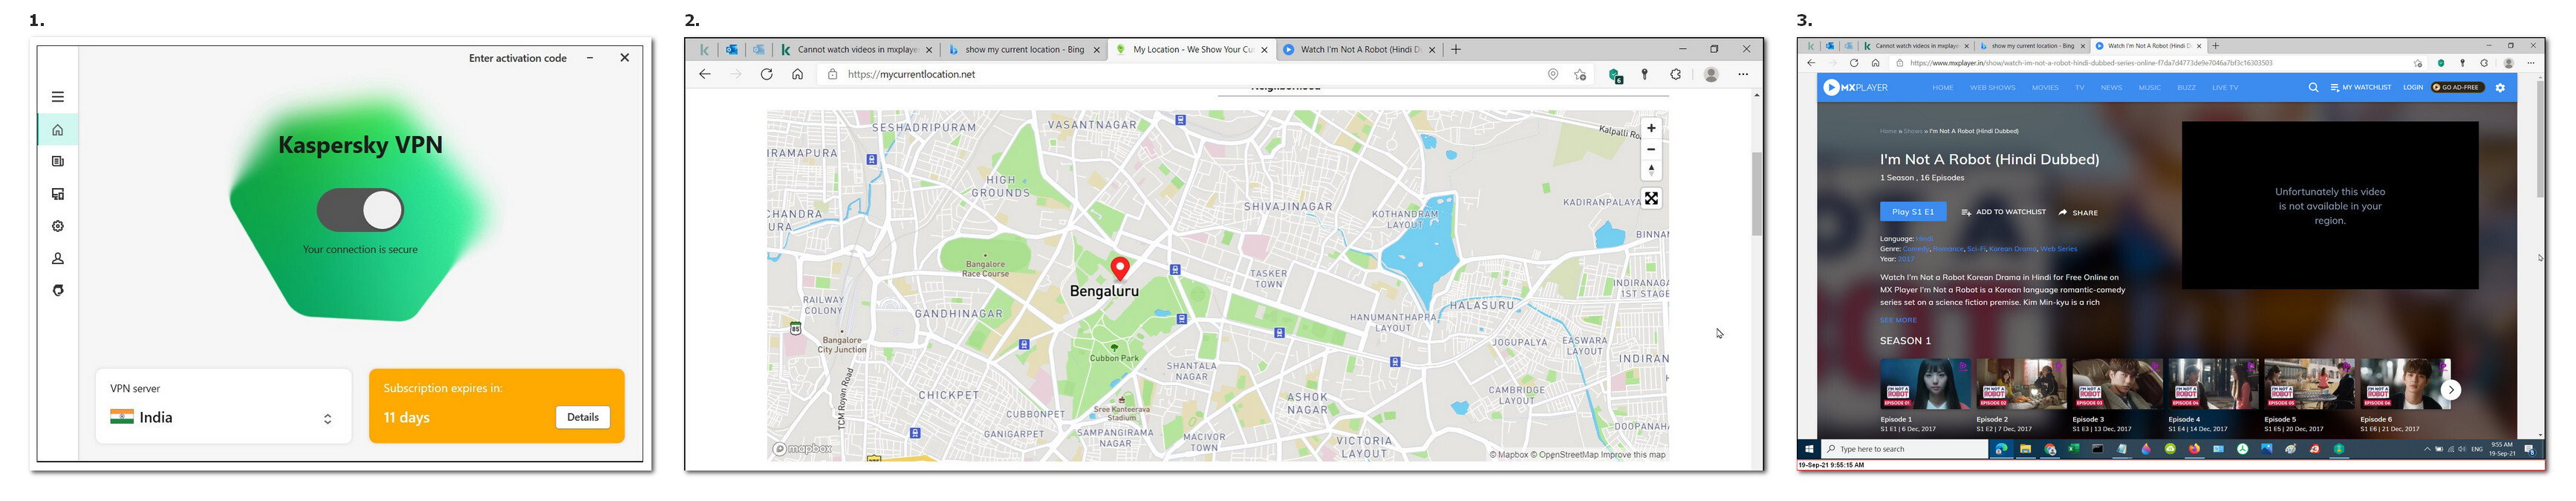The height and width of the screenshot is (501, 2576).
Task: Click Improve this map link
Action: pyautogui.click(x=1633, y=454)
